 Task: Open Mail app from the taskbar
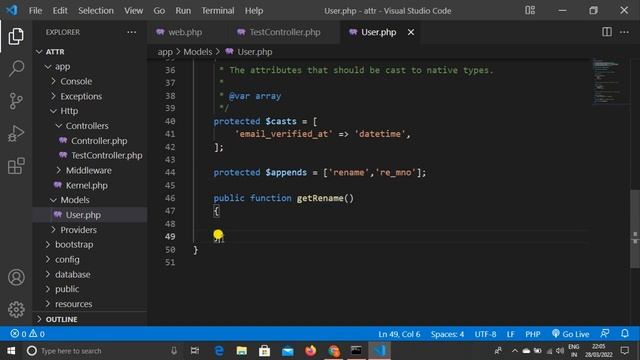(x=287, y=351)
